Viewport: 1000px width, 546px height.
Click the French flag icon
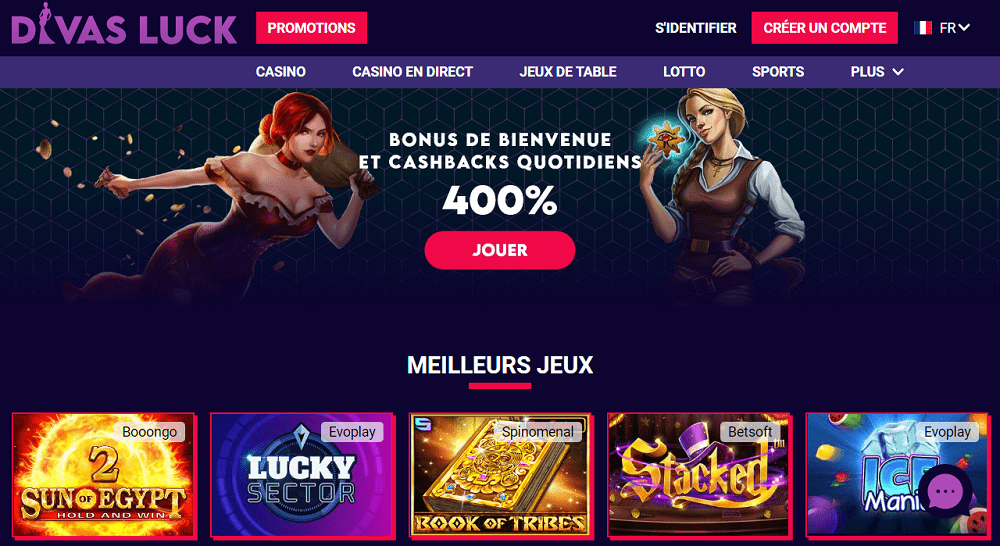(922, 28)
